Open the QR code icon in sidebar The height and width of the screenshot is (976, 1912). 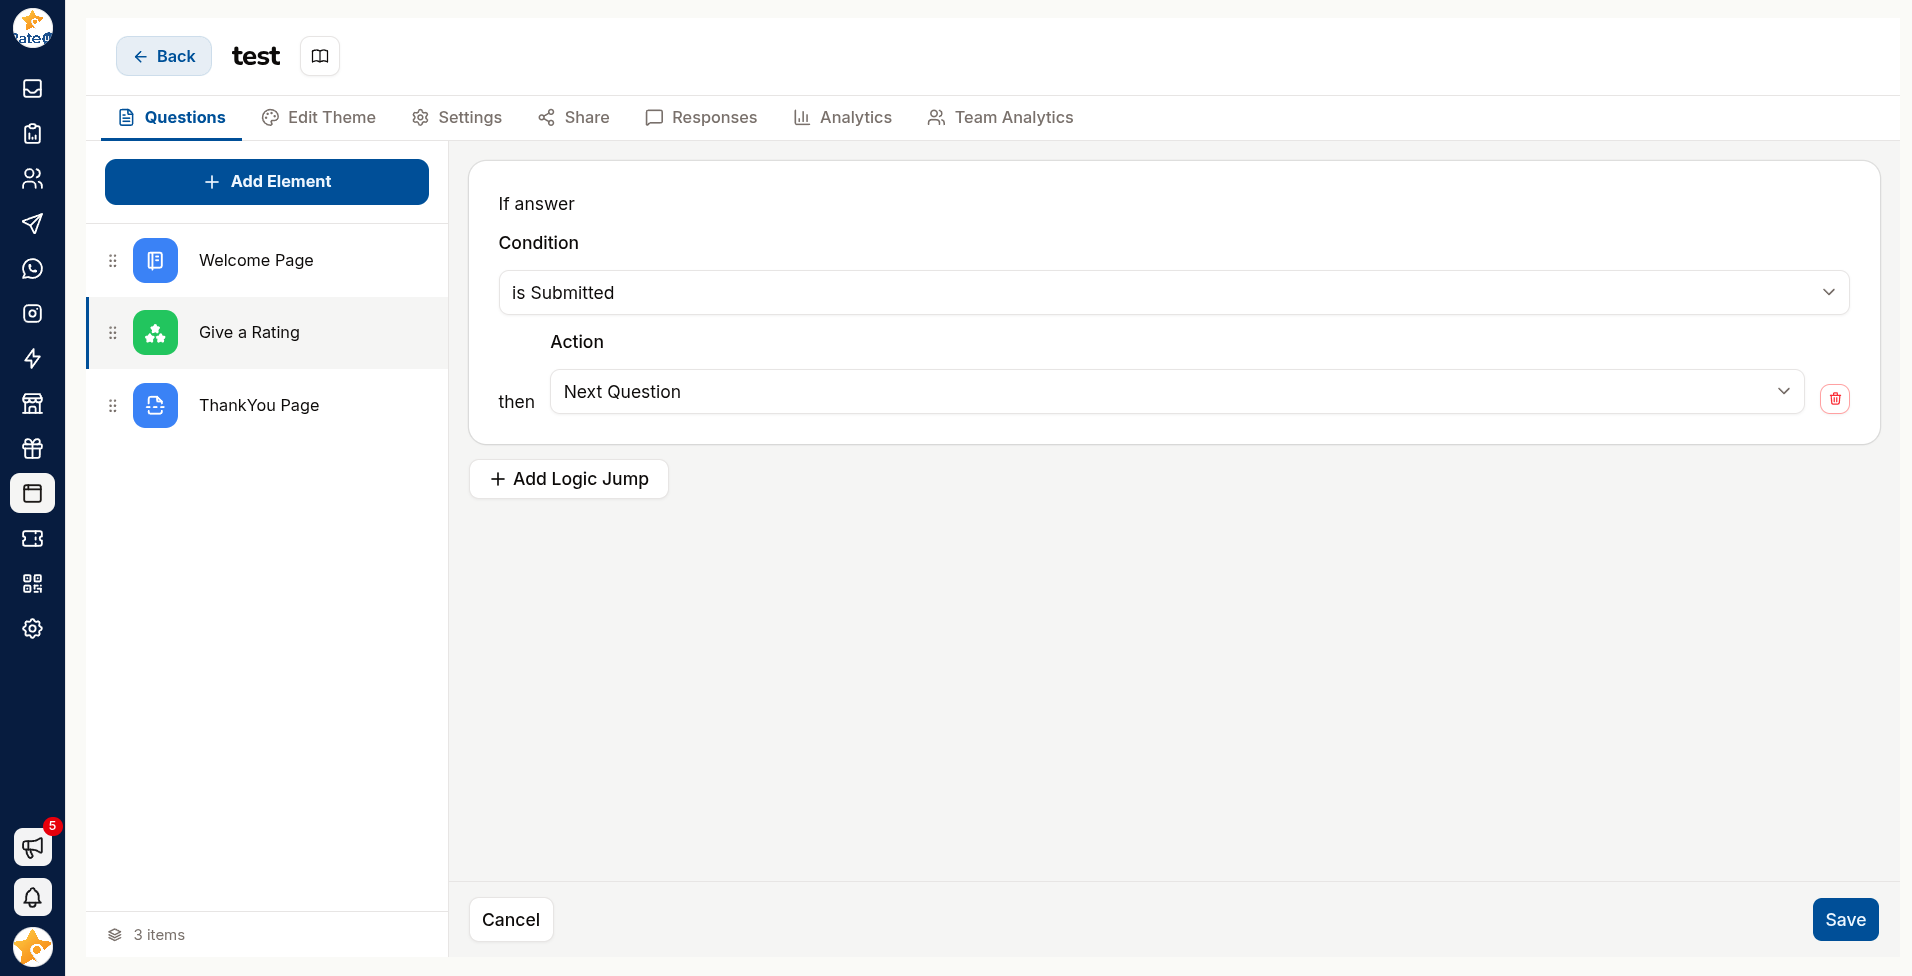32,584
